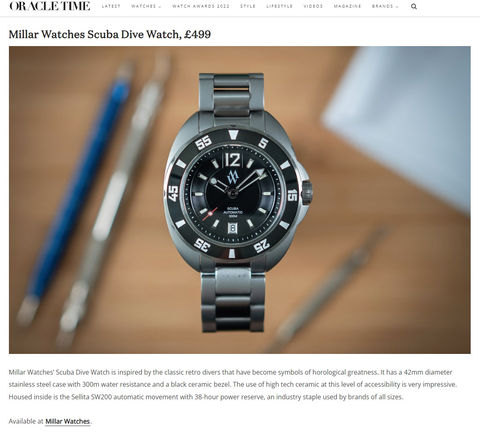Expand the Watches dropdown arrow
The image size is (480, 432).
click(160, 7)
